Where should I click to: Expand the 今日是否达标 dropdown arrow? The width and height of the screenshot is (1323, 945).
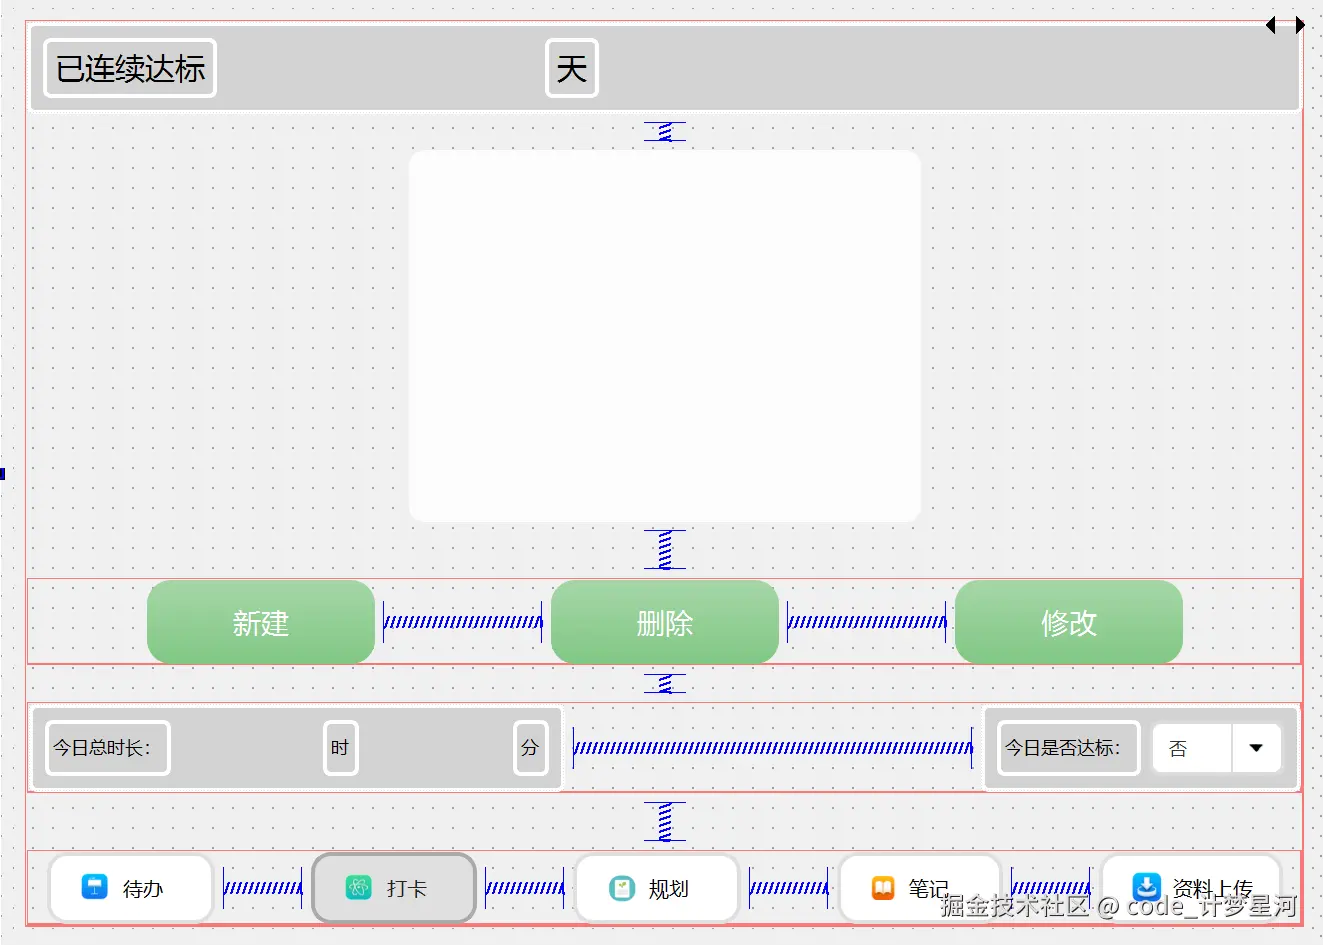click(1256, 748)
